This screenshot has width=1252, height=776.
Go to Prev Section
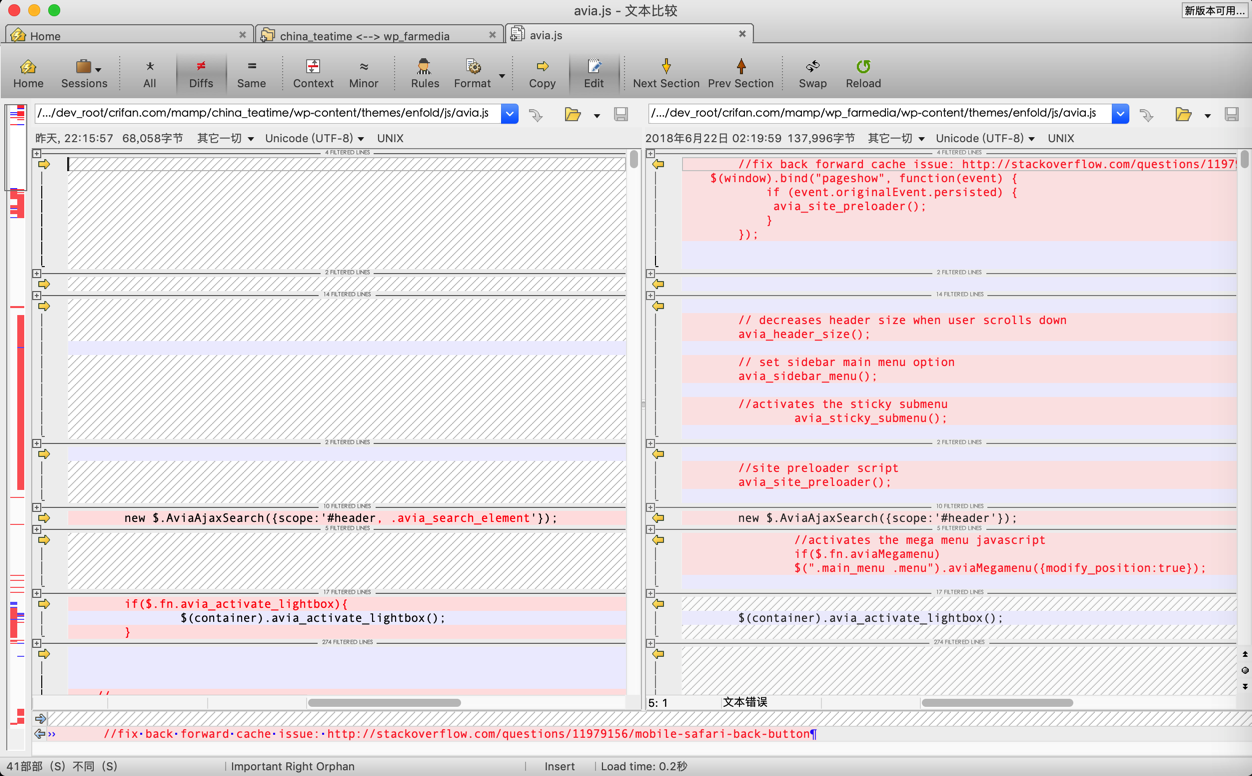coord(740,72)
